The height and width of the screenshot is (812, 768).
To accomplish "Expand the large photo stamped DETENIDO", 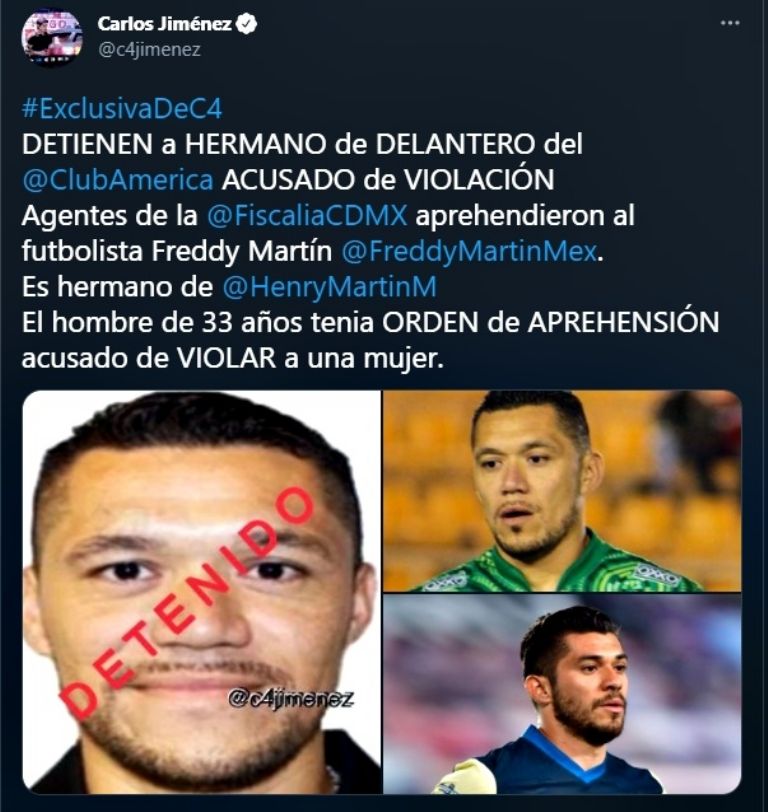I will [x=202, y=592].
